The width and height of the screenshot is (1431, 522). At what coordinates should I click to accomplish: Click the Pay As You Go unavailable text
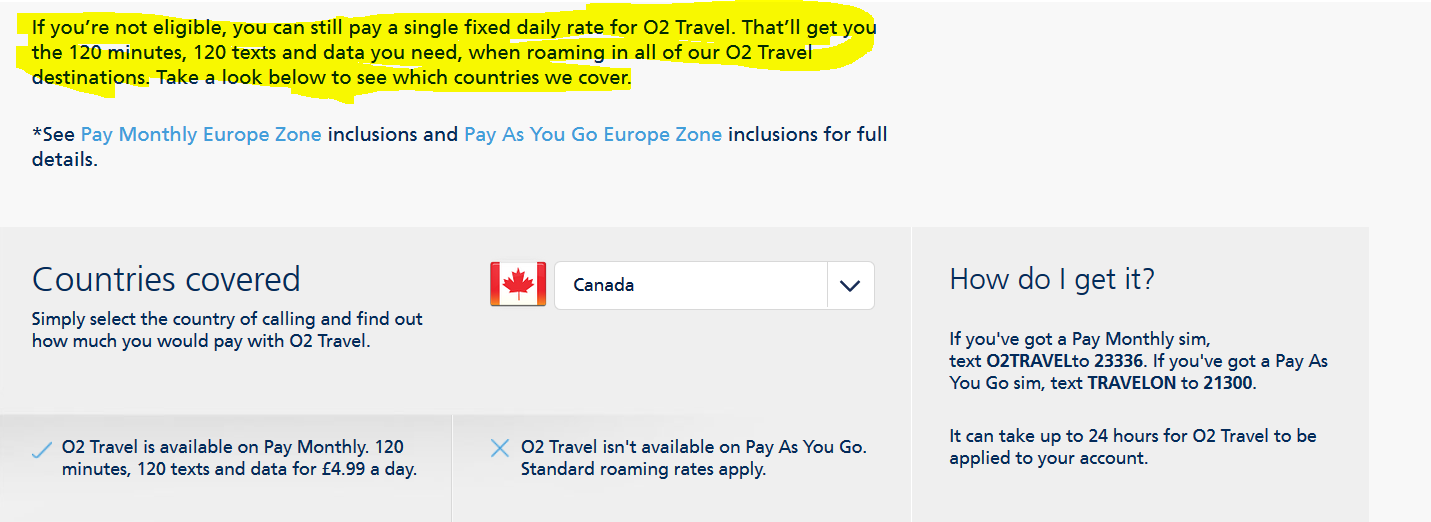[693, 447]
